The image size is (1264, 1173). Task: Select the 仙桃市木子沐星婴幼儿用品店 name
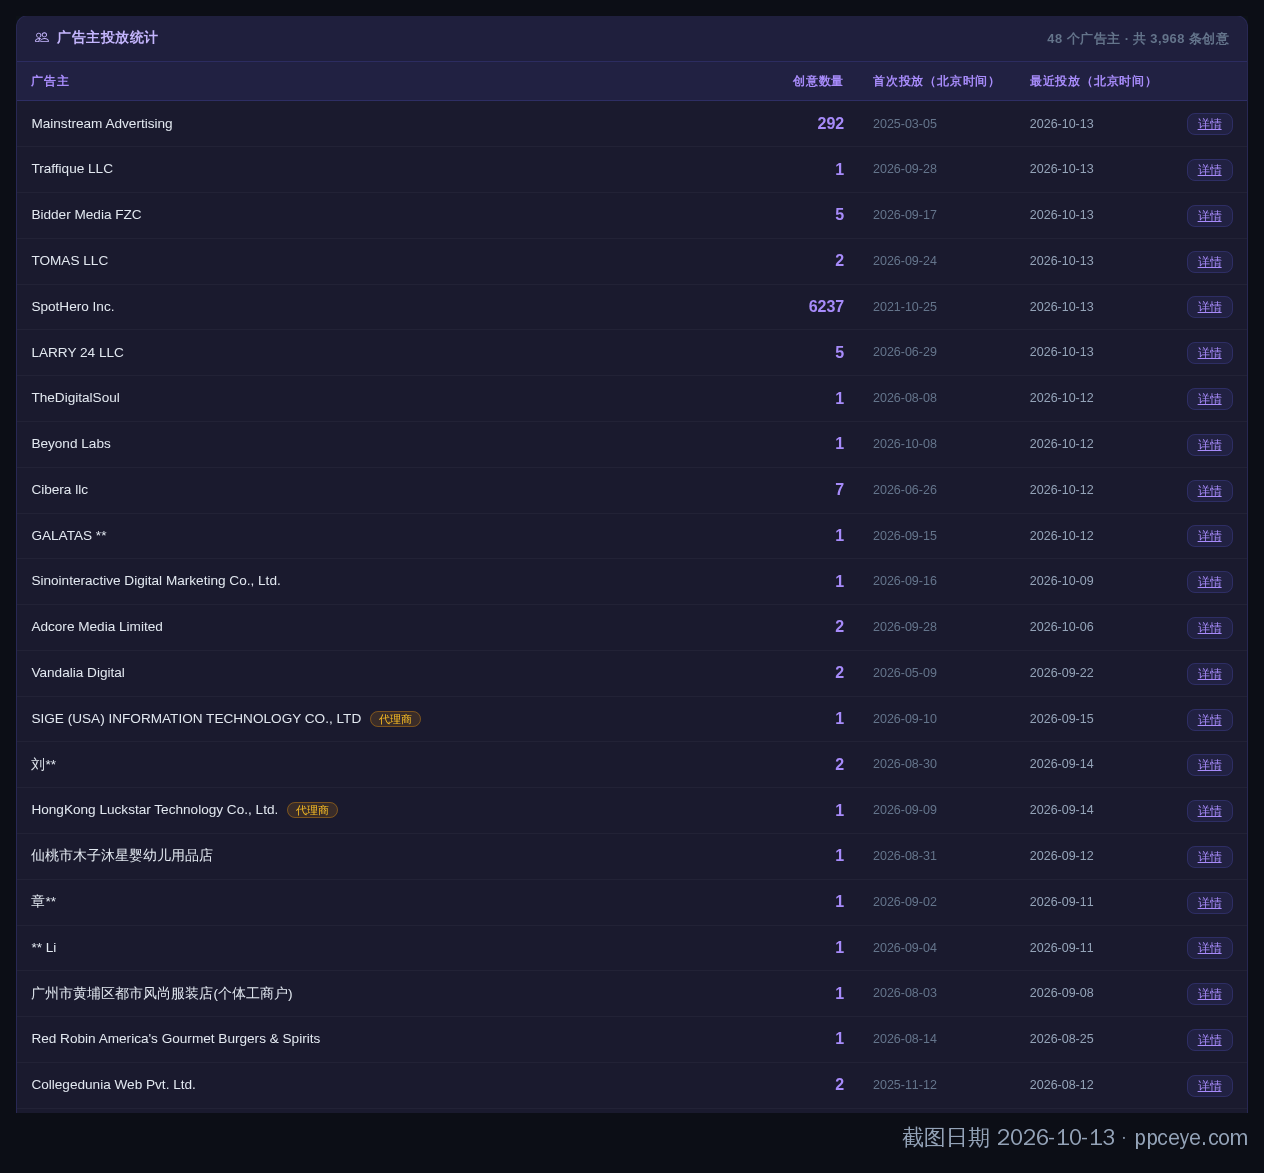pyautogui.click(x=122, y=856)
